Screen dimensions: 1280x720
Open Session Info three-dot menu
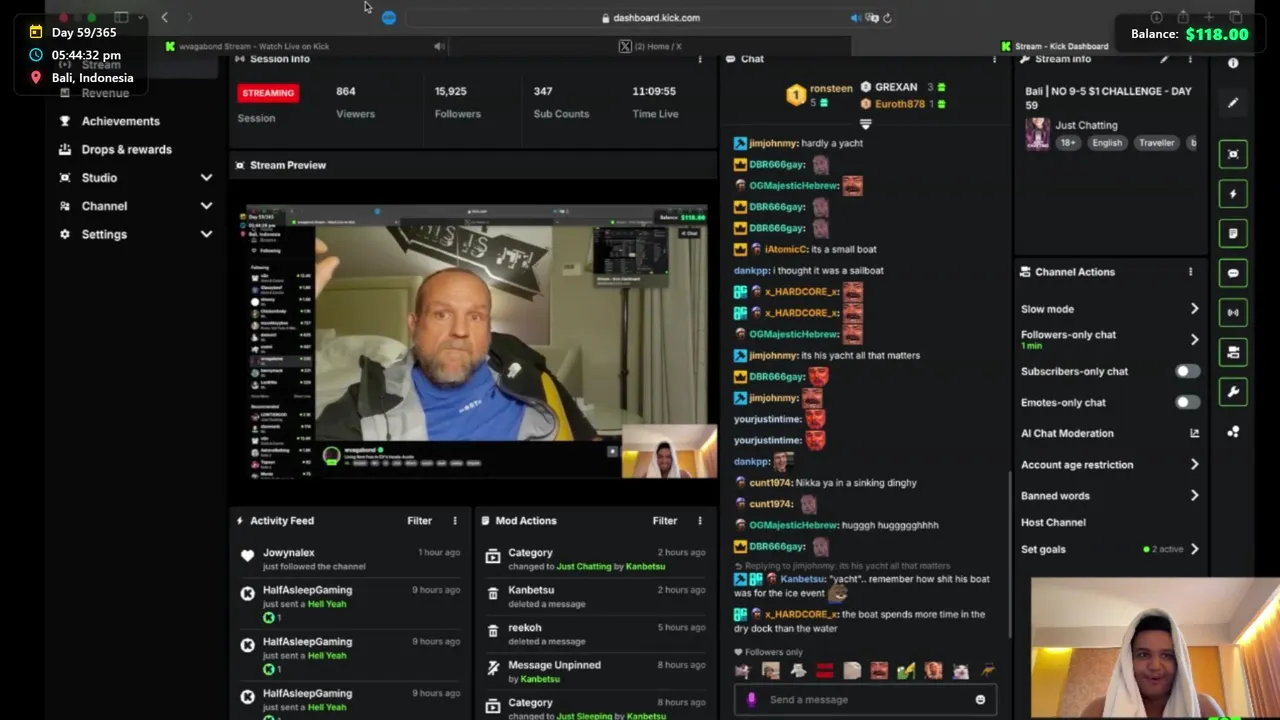[x=700, y=59]
